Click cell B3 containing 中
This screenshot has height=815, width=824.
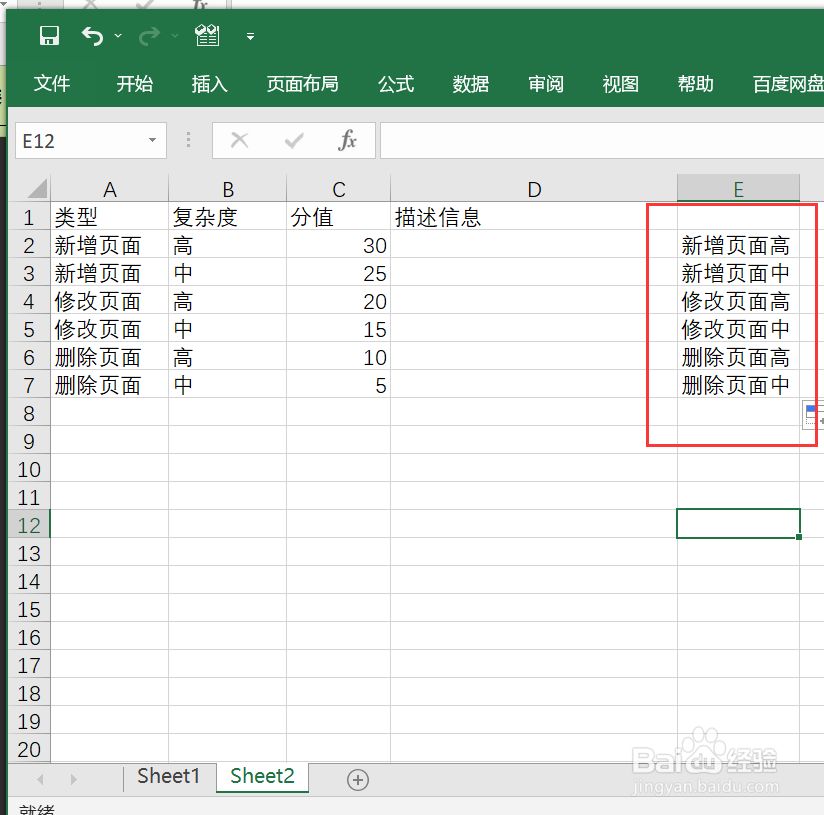(228, 273)
